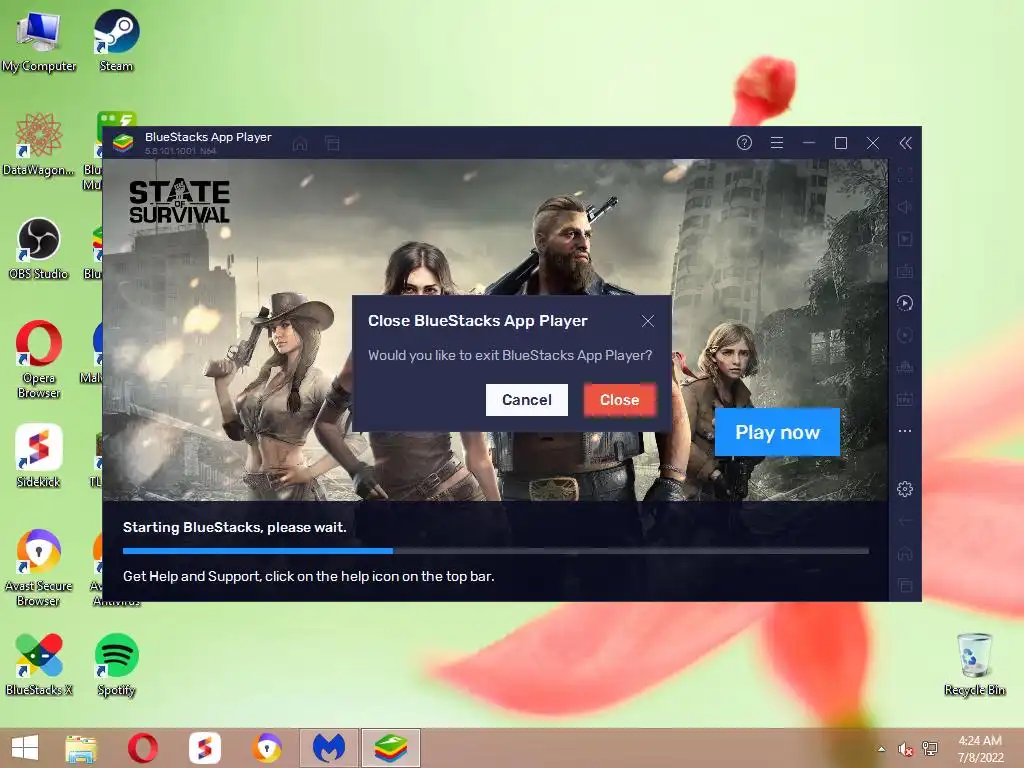Open File Explorer from the taskbar
1024x768 pixels.
click(x=81, y=748)
